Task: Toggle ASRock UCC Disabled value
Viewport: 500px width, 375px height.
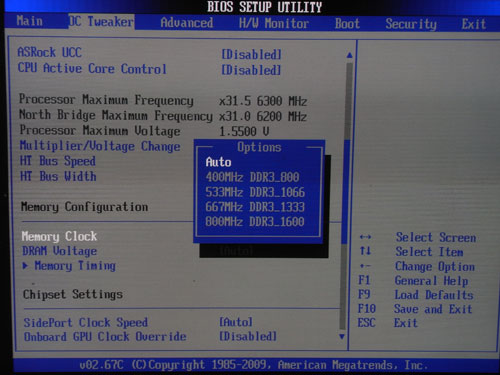Action: coord(252,54)
